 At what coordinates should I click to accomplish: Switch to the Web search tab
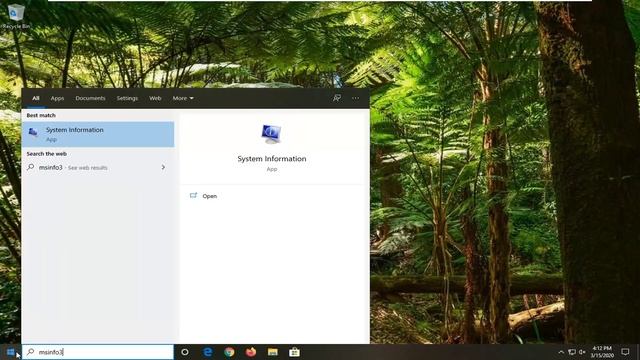click(155, 98)
